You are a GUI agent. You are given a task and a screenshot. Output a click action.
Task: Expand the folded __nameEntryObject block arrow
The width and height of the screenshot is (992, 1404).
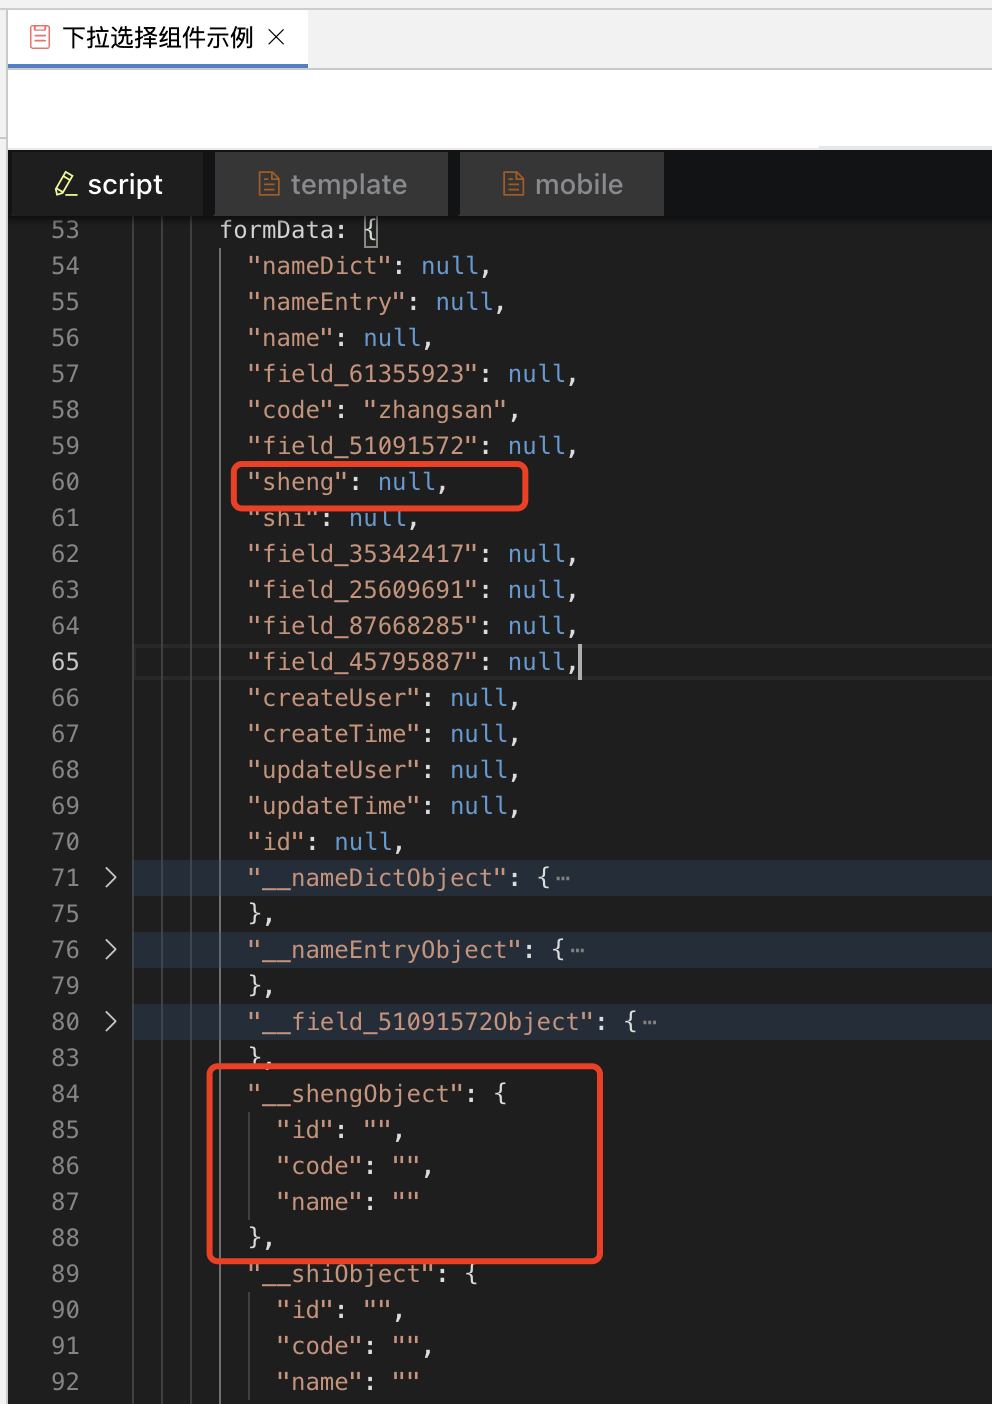coord(111,950)
